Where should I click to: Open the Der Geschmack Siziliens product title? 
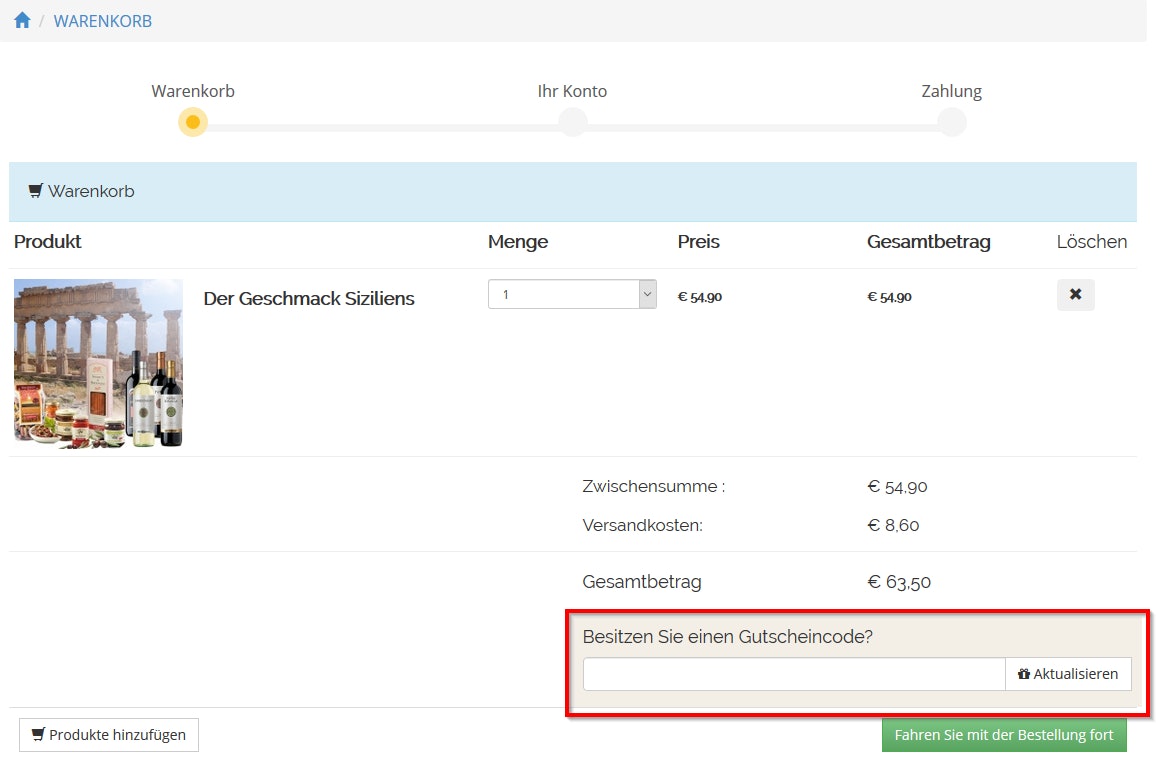[x=308, y=299]
